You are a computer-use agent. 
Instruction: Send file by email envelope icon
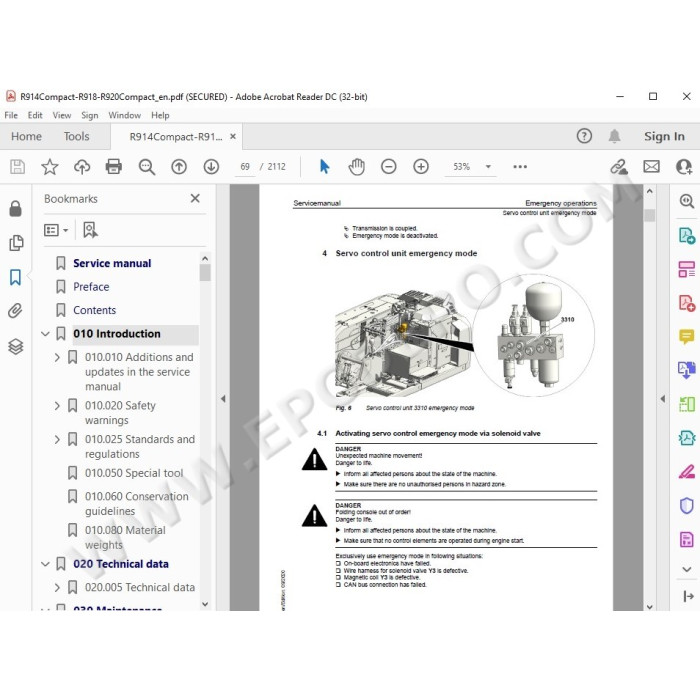[651, 167]
